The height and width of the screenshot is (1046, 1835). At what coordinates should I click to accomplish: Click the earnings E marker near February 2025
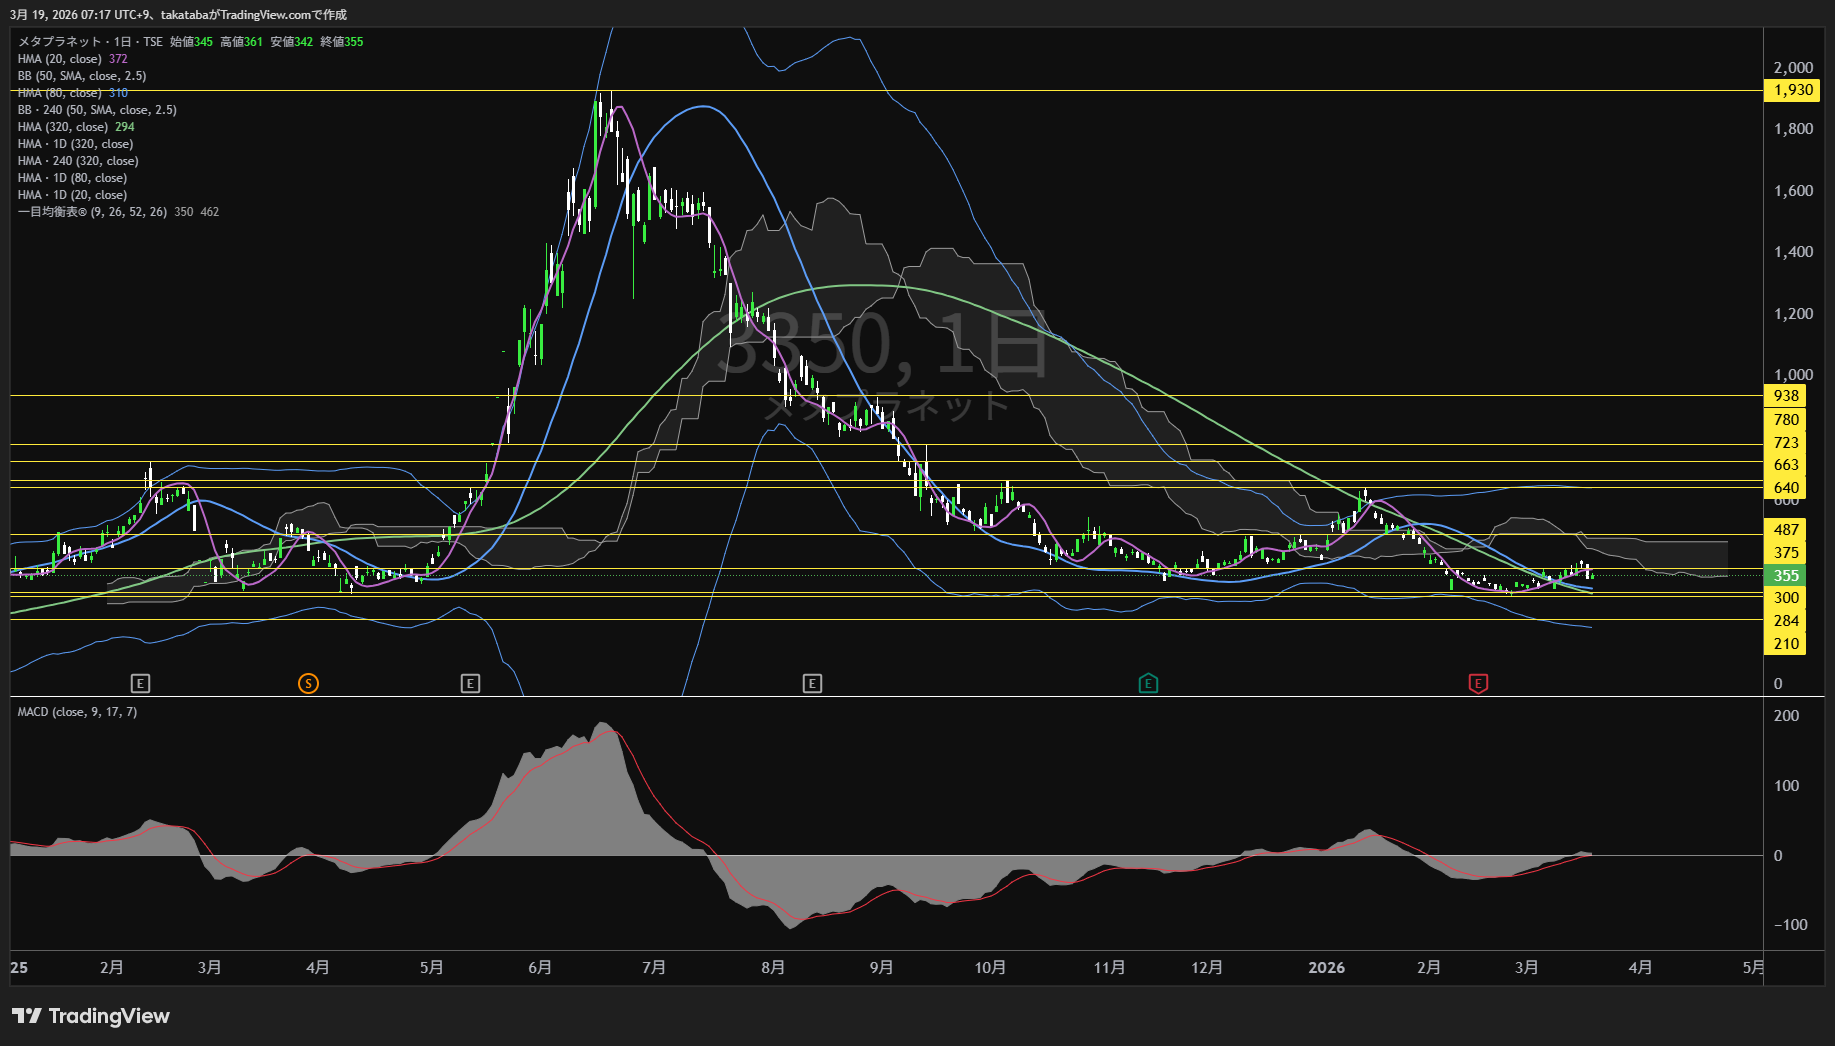[140, 684]
